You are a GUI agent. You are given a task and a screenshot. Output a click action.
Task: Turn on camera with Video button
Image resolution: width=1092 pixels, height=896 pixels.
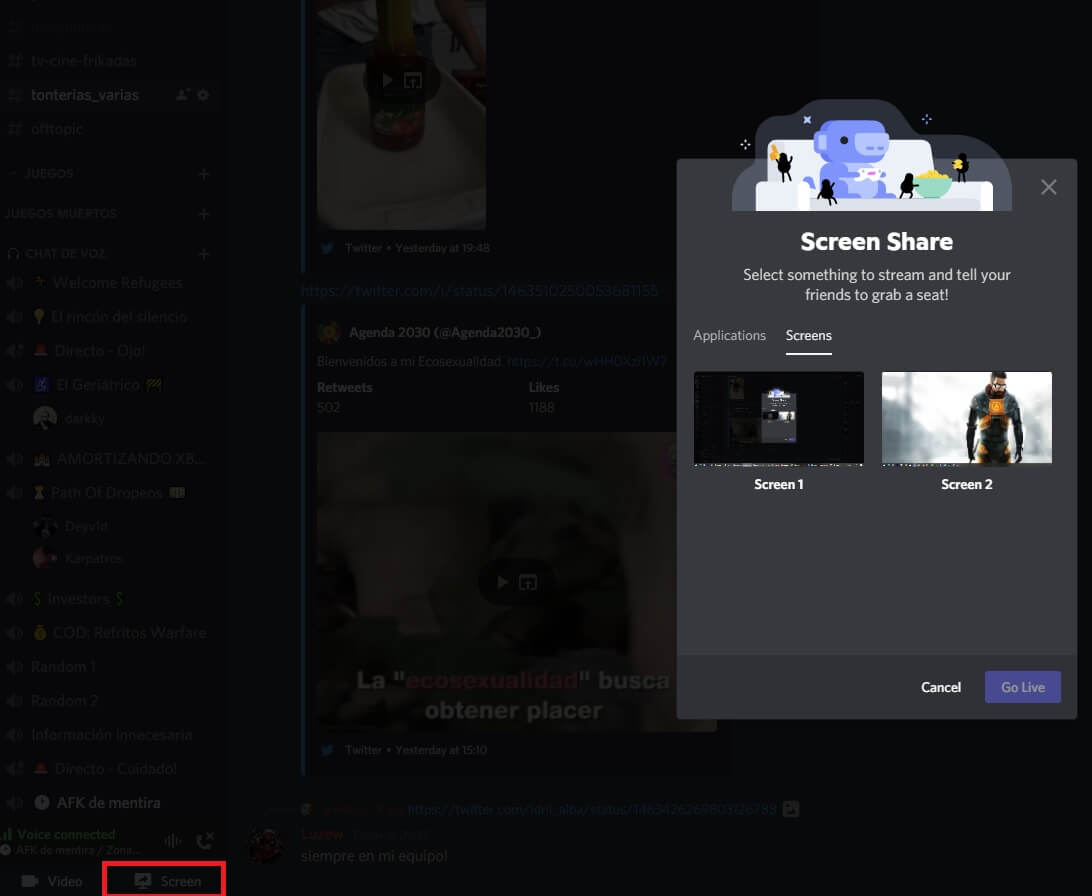tap(52, 881)
